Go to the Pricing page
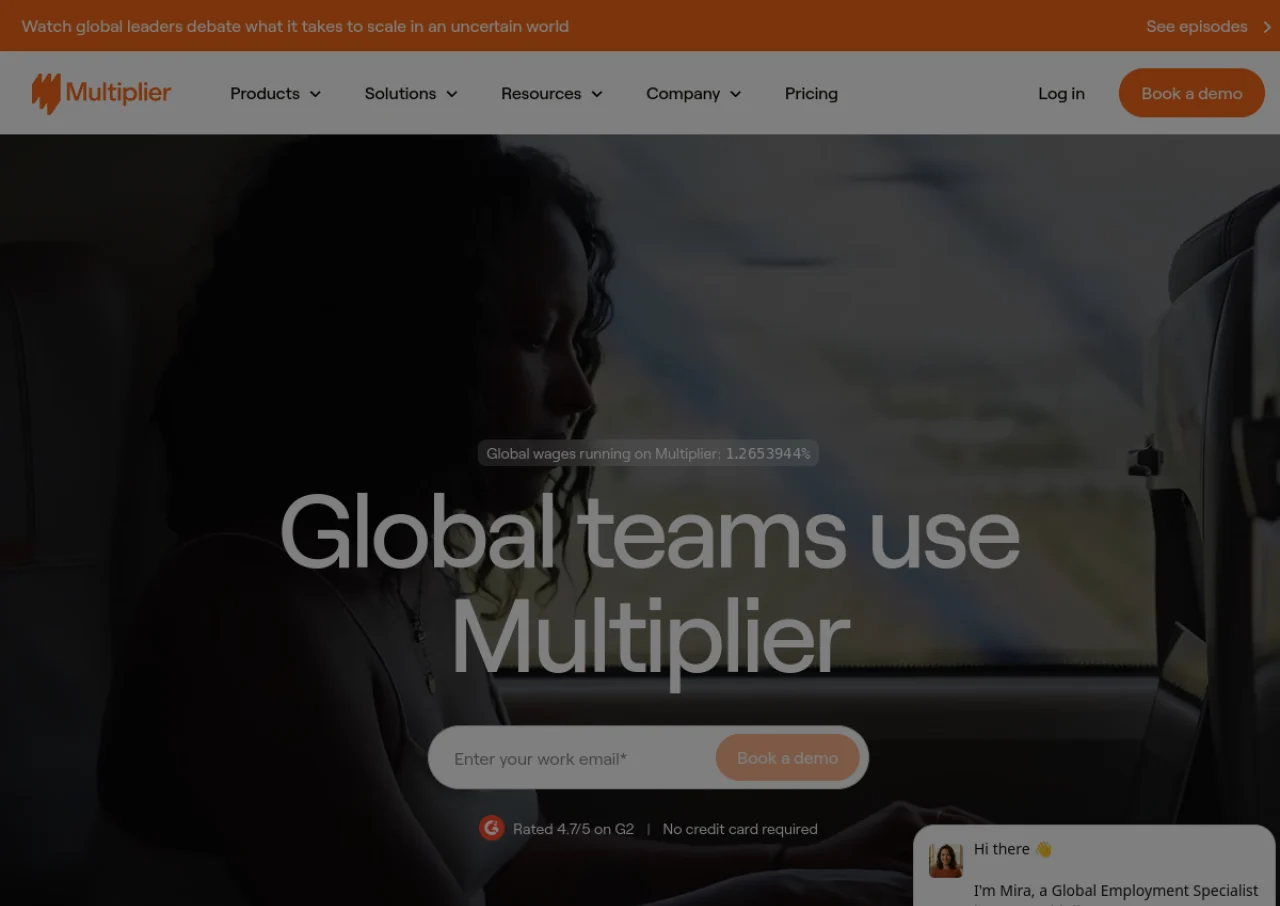Viewport: 1280px width, 906px height. click(x=811, y=93)
